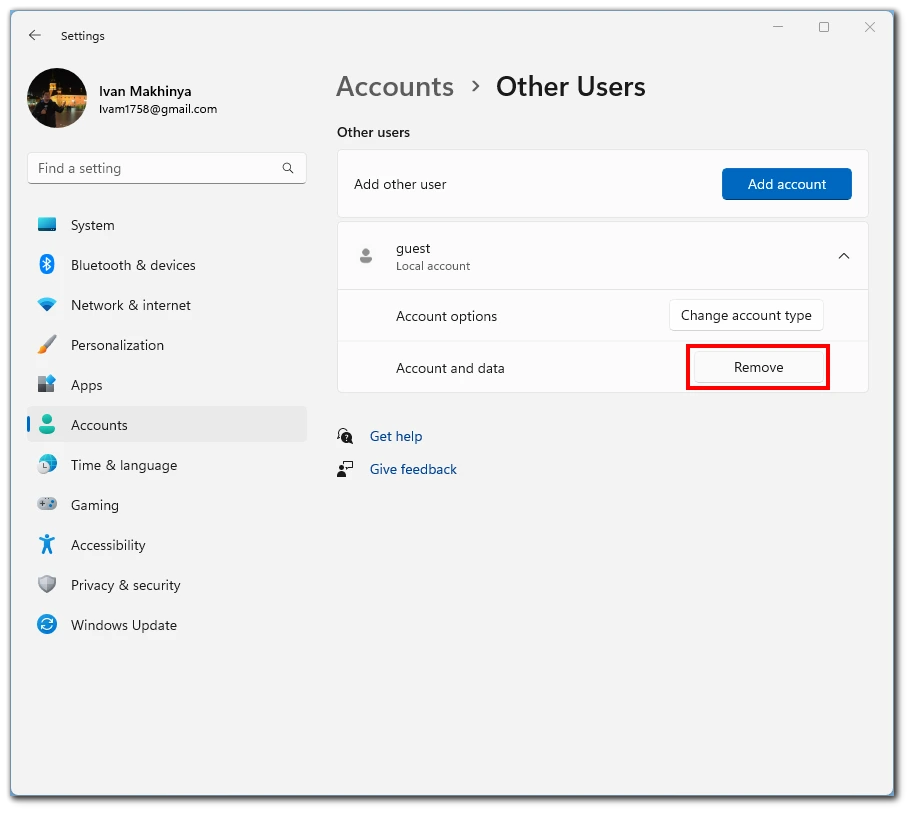Remove the guest account and data
912x814 pixels.
point(758,367)
